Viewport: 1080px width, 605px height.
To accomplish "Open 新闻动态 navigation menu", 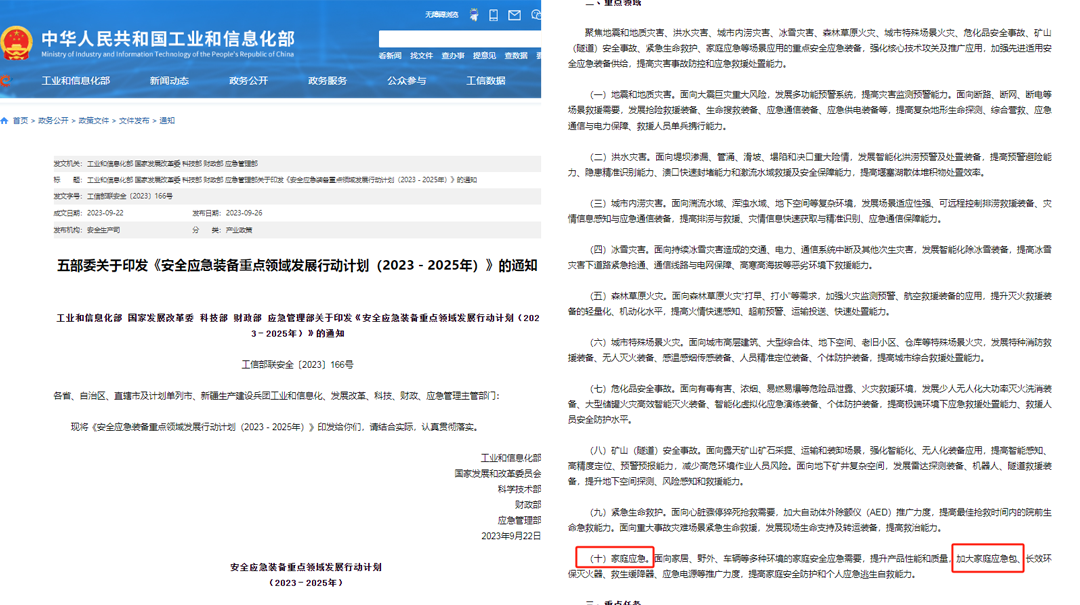I will pos(169,81).
